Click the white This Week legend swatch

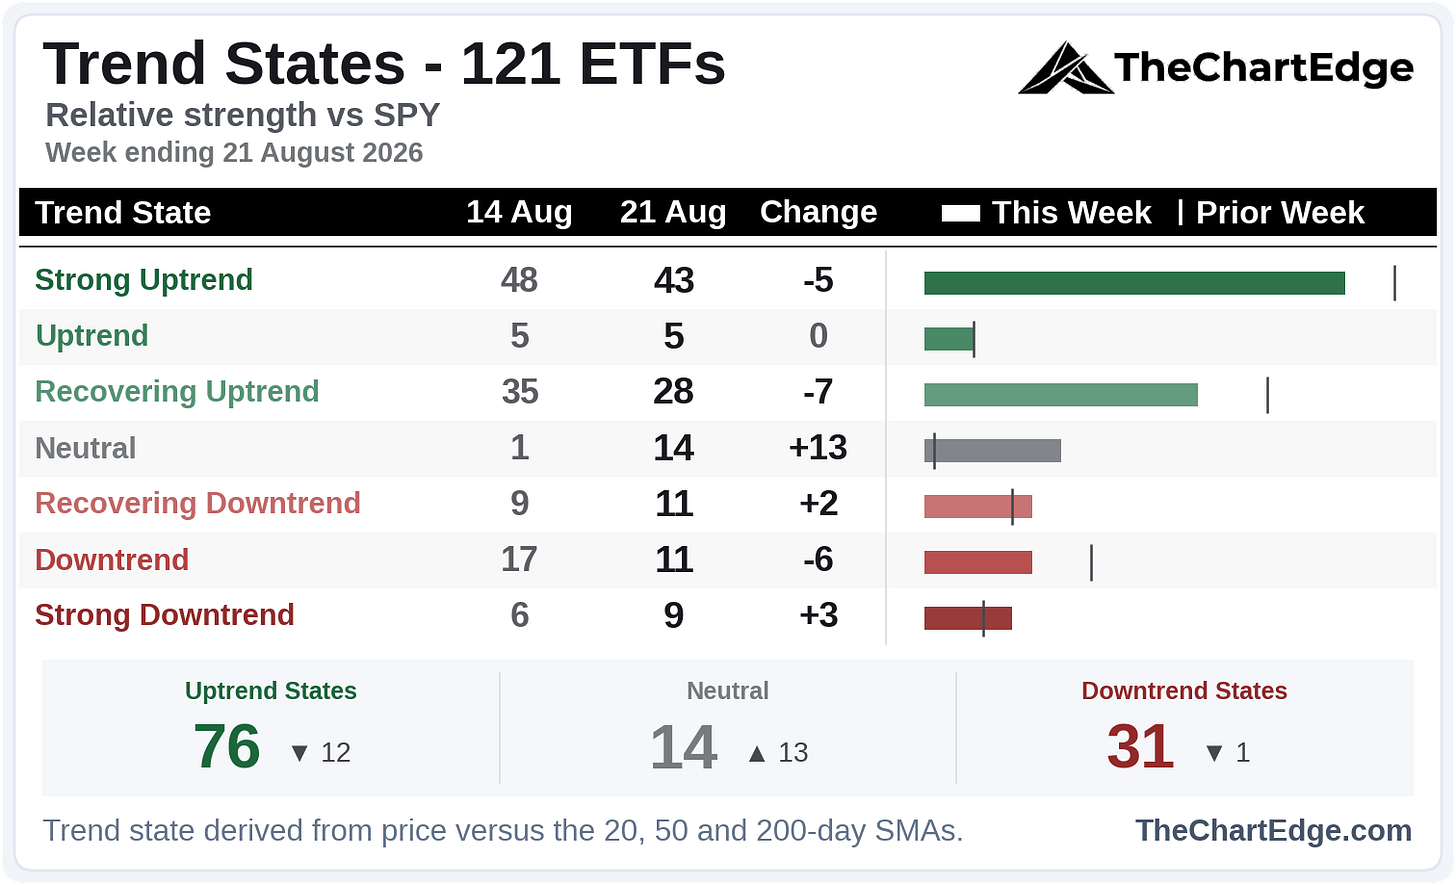960,213
